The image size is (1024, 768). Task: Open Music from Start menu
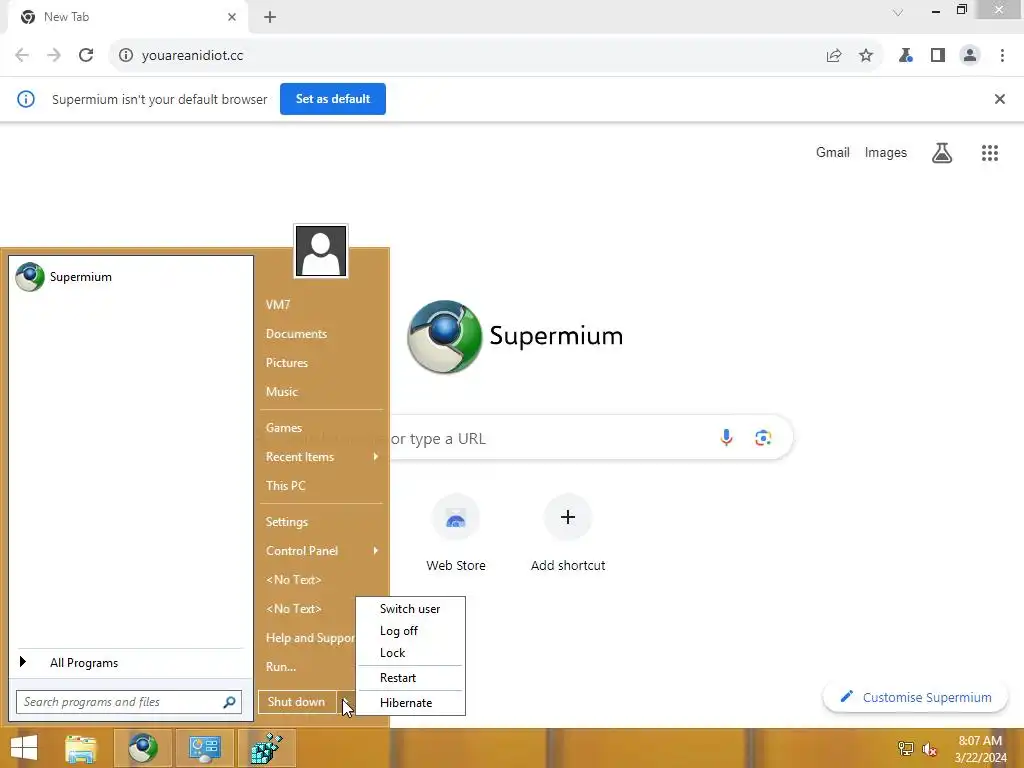[x=281, y=392]
